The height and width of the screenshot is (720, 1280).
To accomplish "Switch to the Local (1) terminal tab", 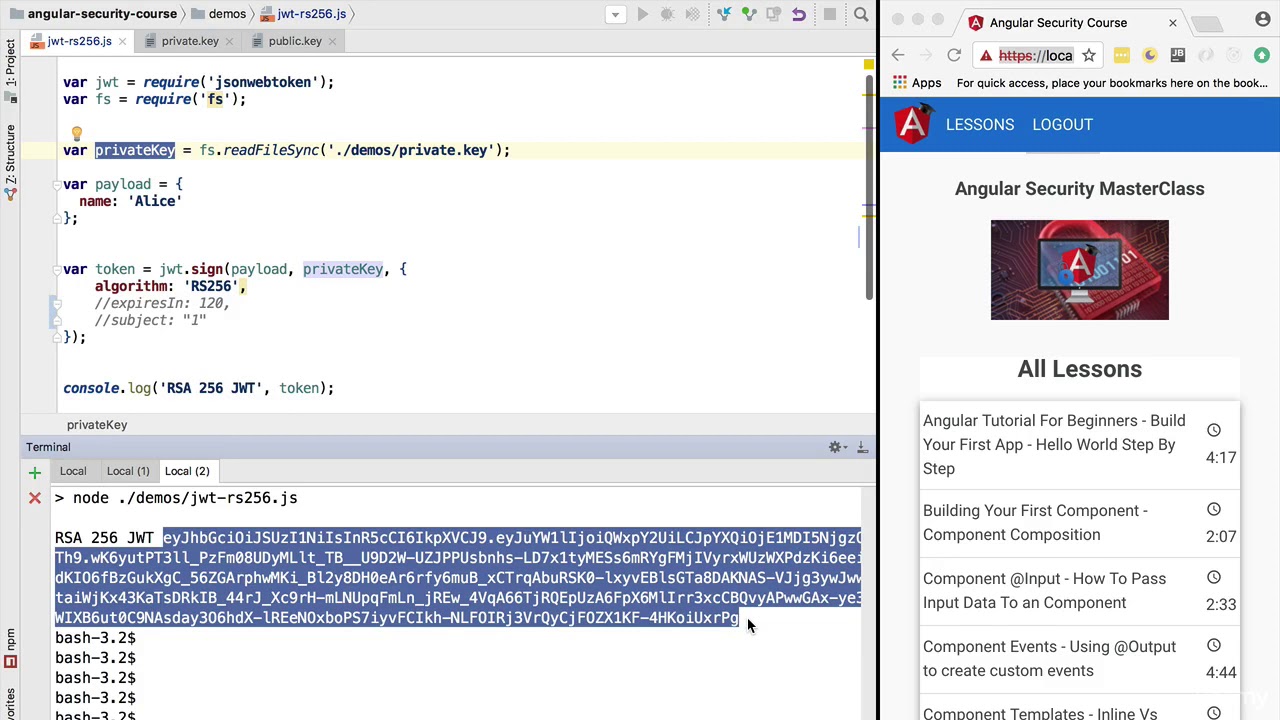I will [128, 471].
